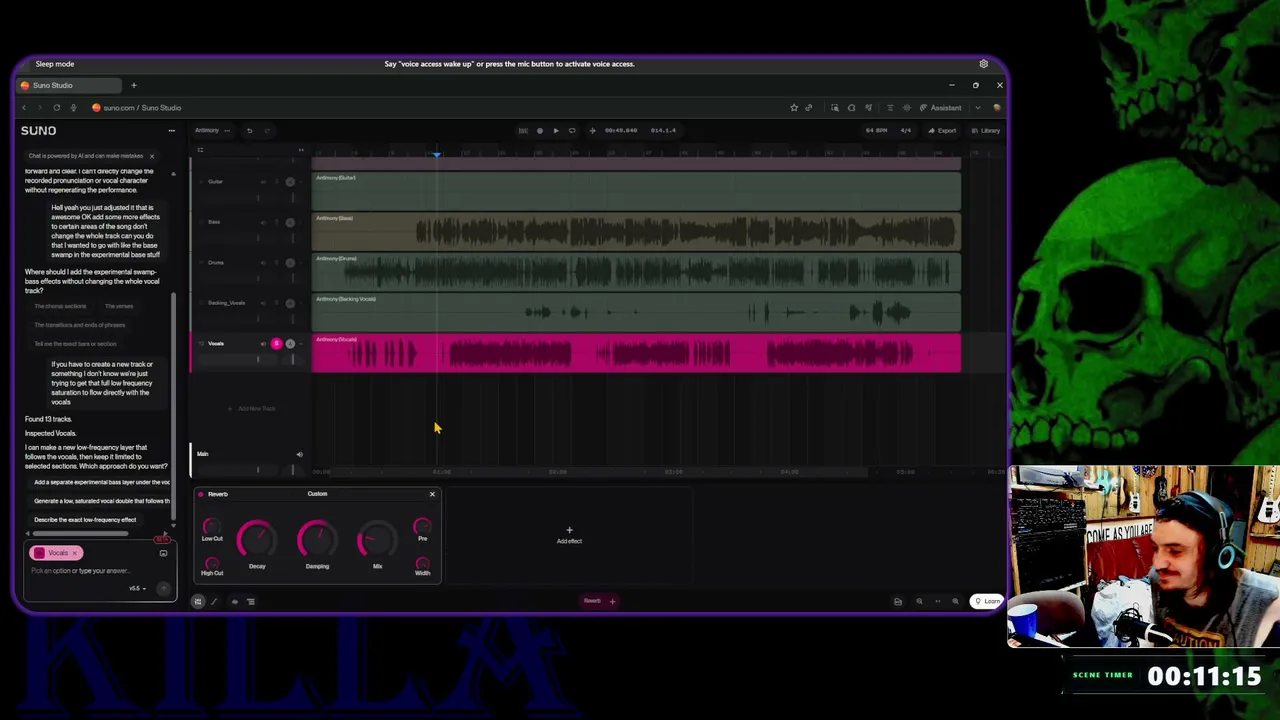1280x720 pixels.
Task: Open the browser Assistant button
Action: (940, 108)
